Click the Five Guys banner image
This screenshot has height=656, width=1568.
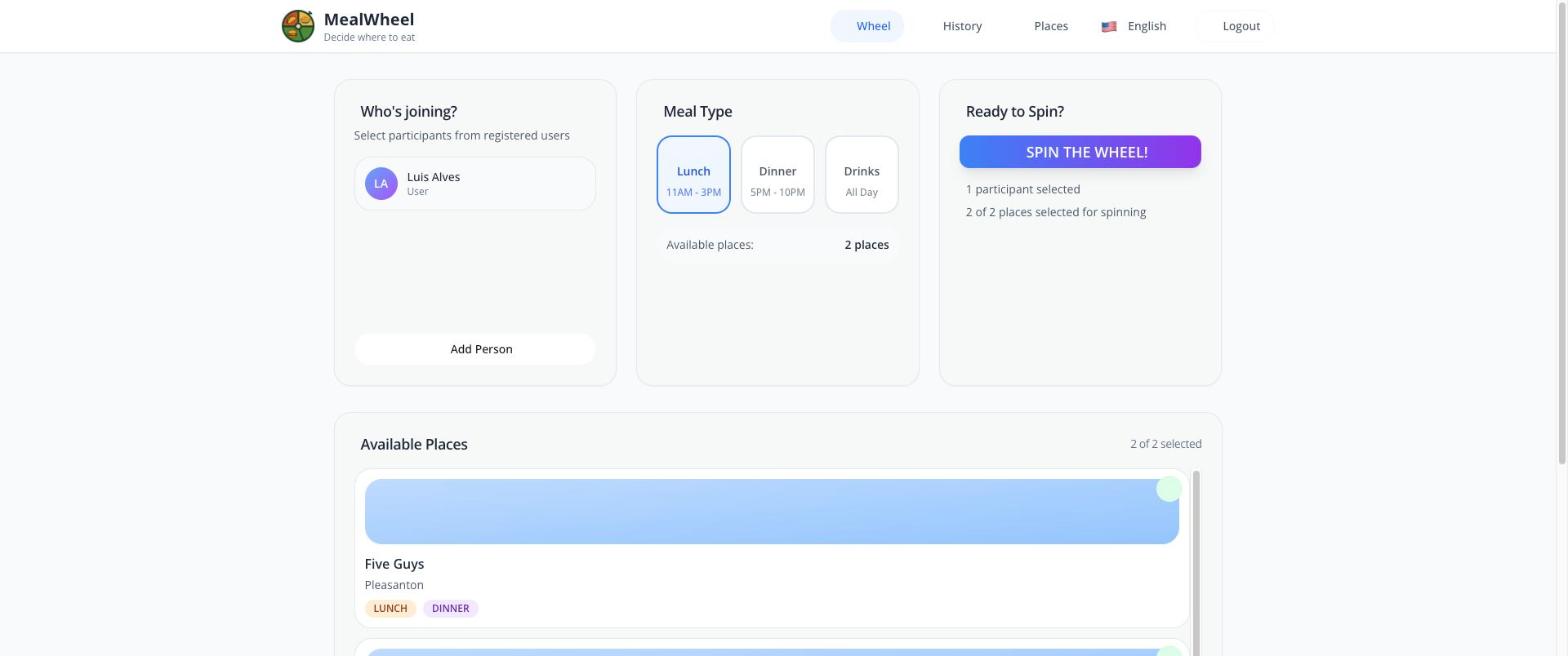pyautogui.click(x=772, y=511)
